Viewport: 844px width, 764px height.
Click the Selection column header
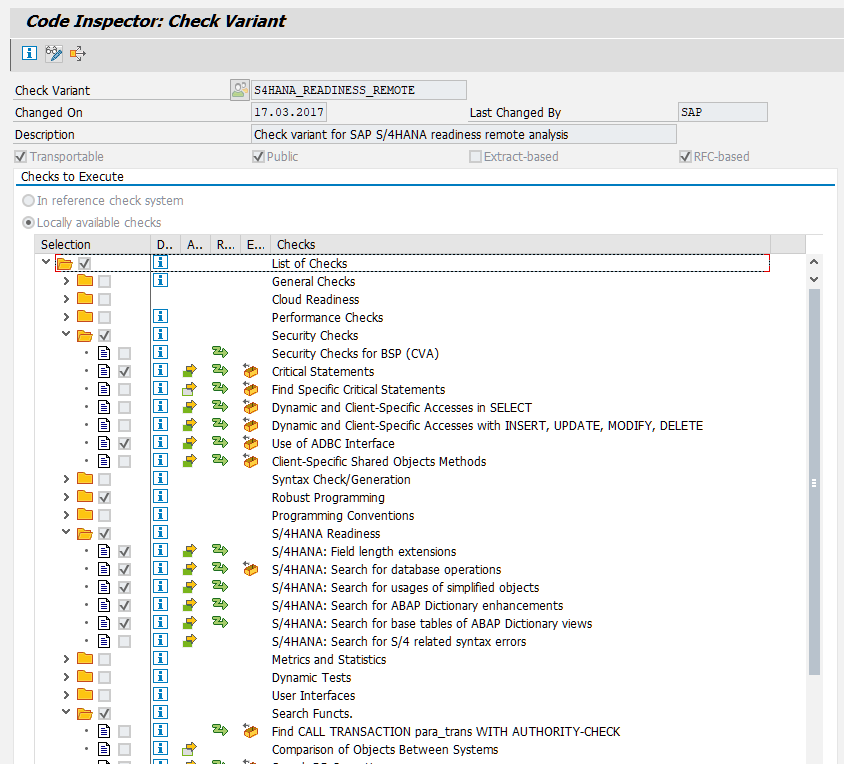[93, 244]
